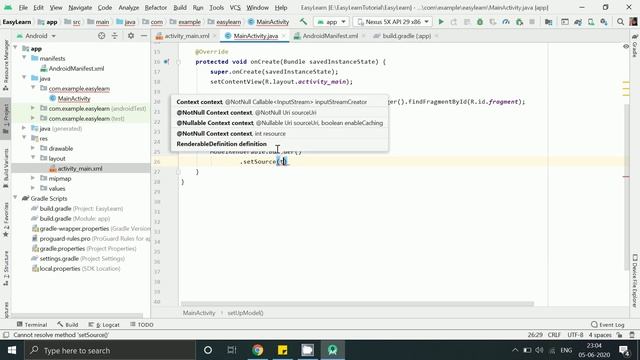Screen dimensions: 640x360
Task: Open Device File Explorer side panel
Action: click(x=635, y=282)
